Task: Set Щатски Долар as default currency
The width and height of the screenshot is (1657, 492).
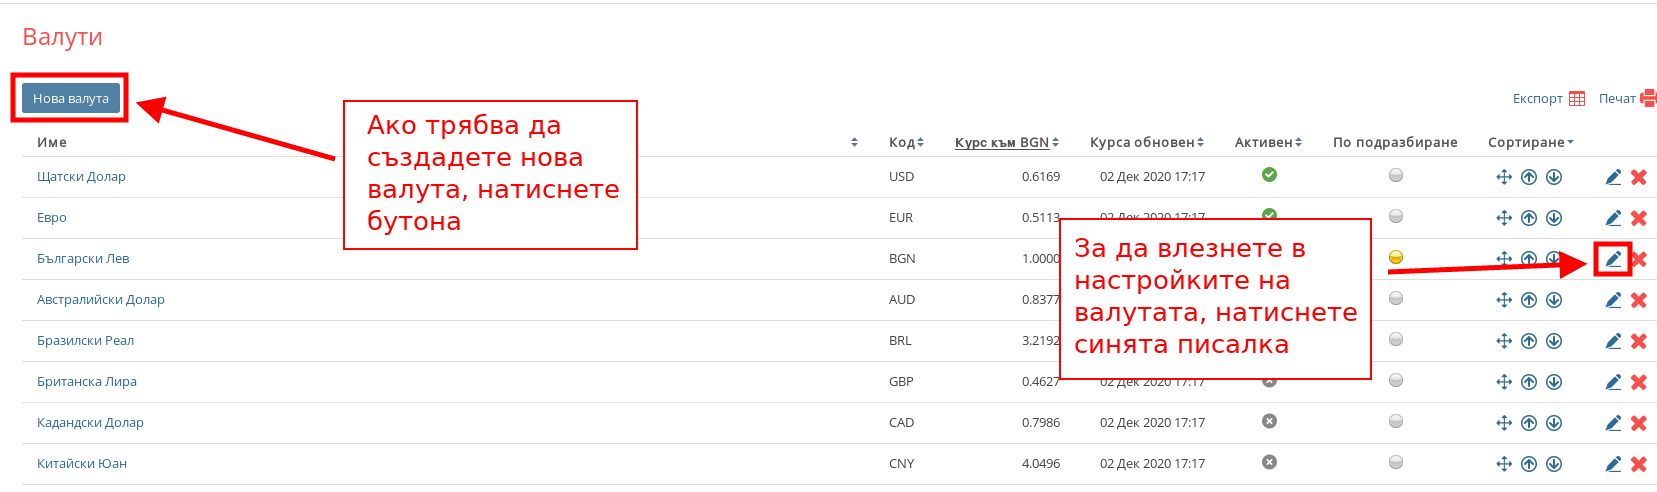Action: 1396,175
